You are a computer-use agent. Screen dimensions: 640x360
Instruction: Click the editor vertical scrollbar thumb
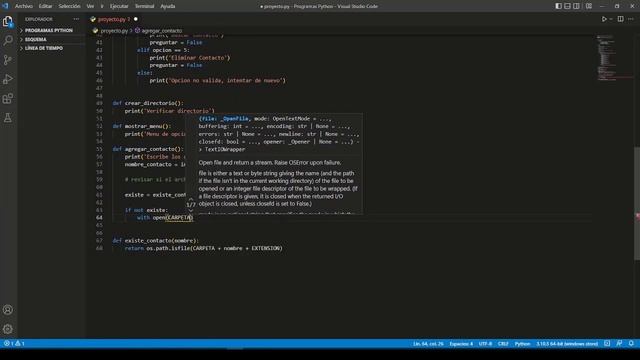click(637, 203)
